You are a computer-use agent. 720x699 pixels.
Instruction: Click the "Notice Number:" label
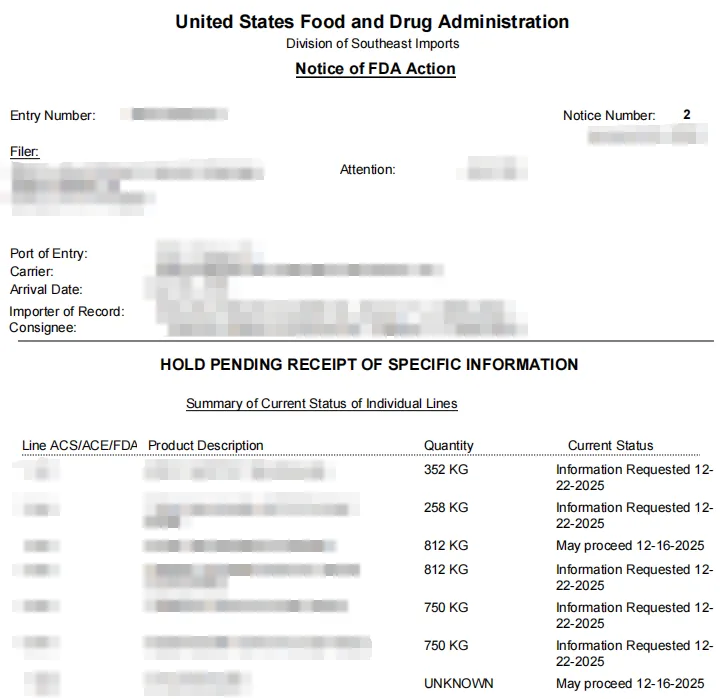click(x=609, y=116)
